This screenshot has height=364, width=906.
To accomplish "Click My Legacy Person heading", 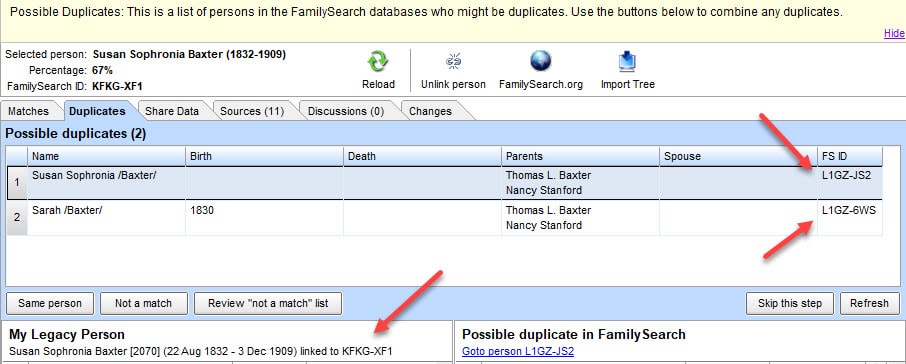I will coord(67,334).
